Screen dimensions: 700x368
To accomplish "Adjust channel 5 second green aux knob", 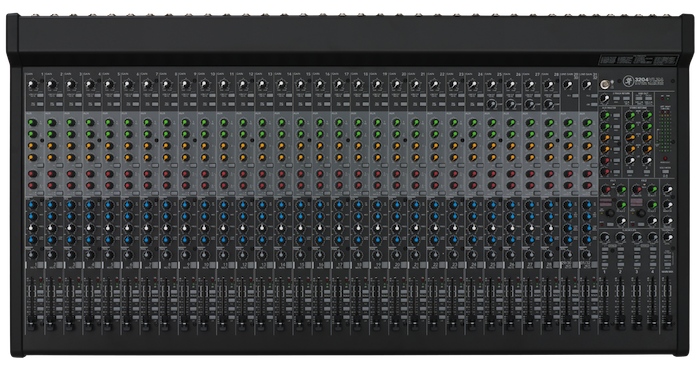I will coord(109,134).
